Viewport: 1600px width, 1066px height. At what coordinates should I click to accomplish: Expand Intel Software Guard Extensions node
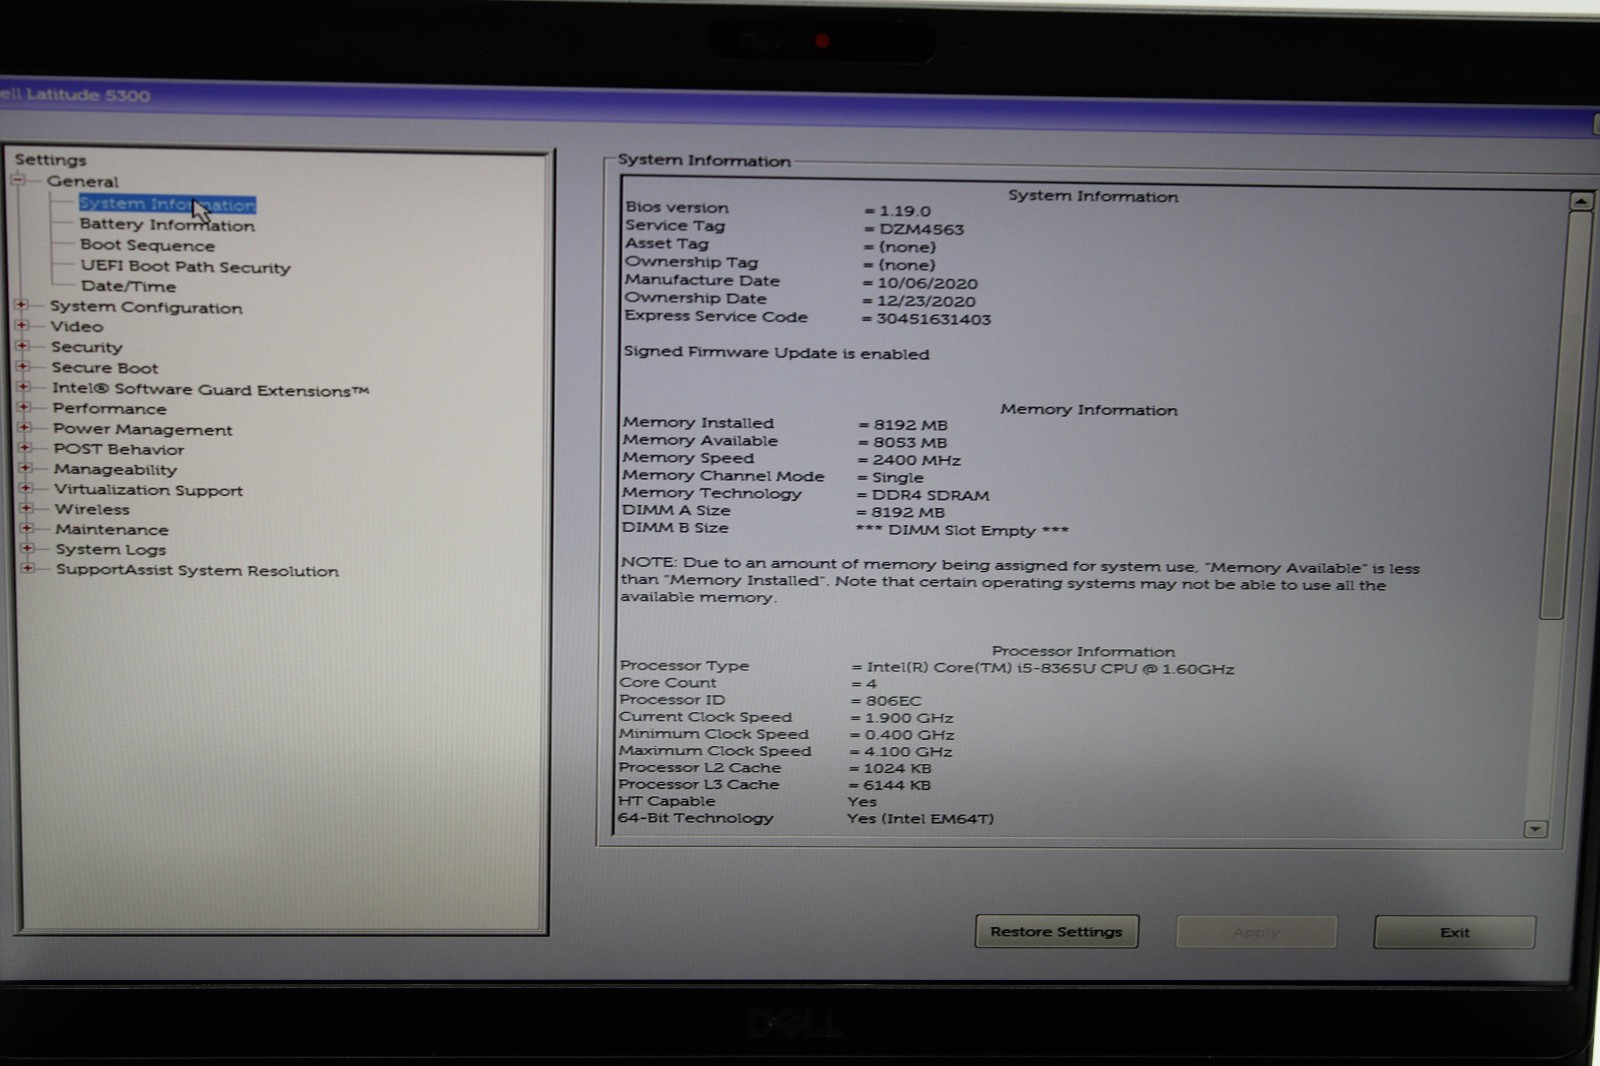pos(23,387)
